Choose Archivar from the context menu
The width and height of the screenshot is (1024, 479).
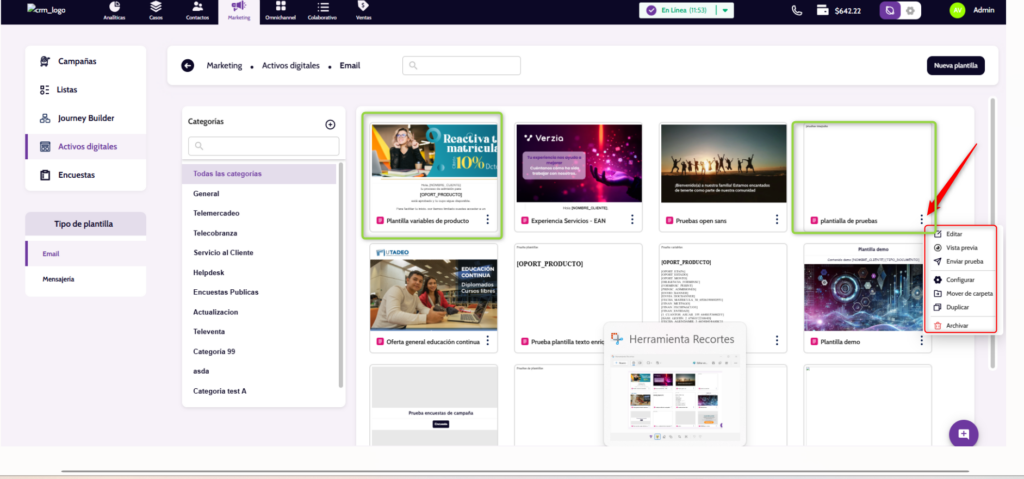click(x=957, y=326)
